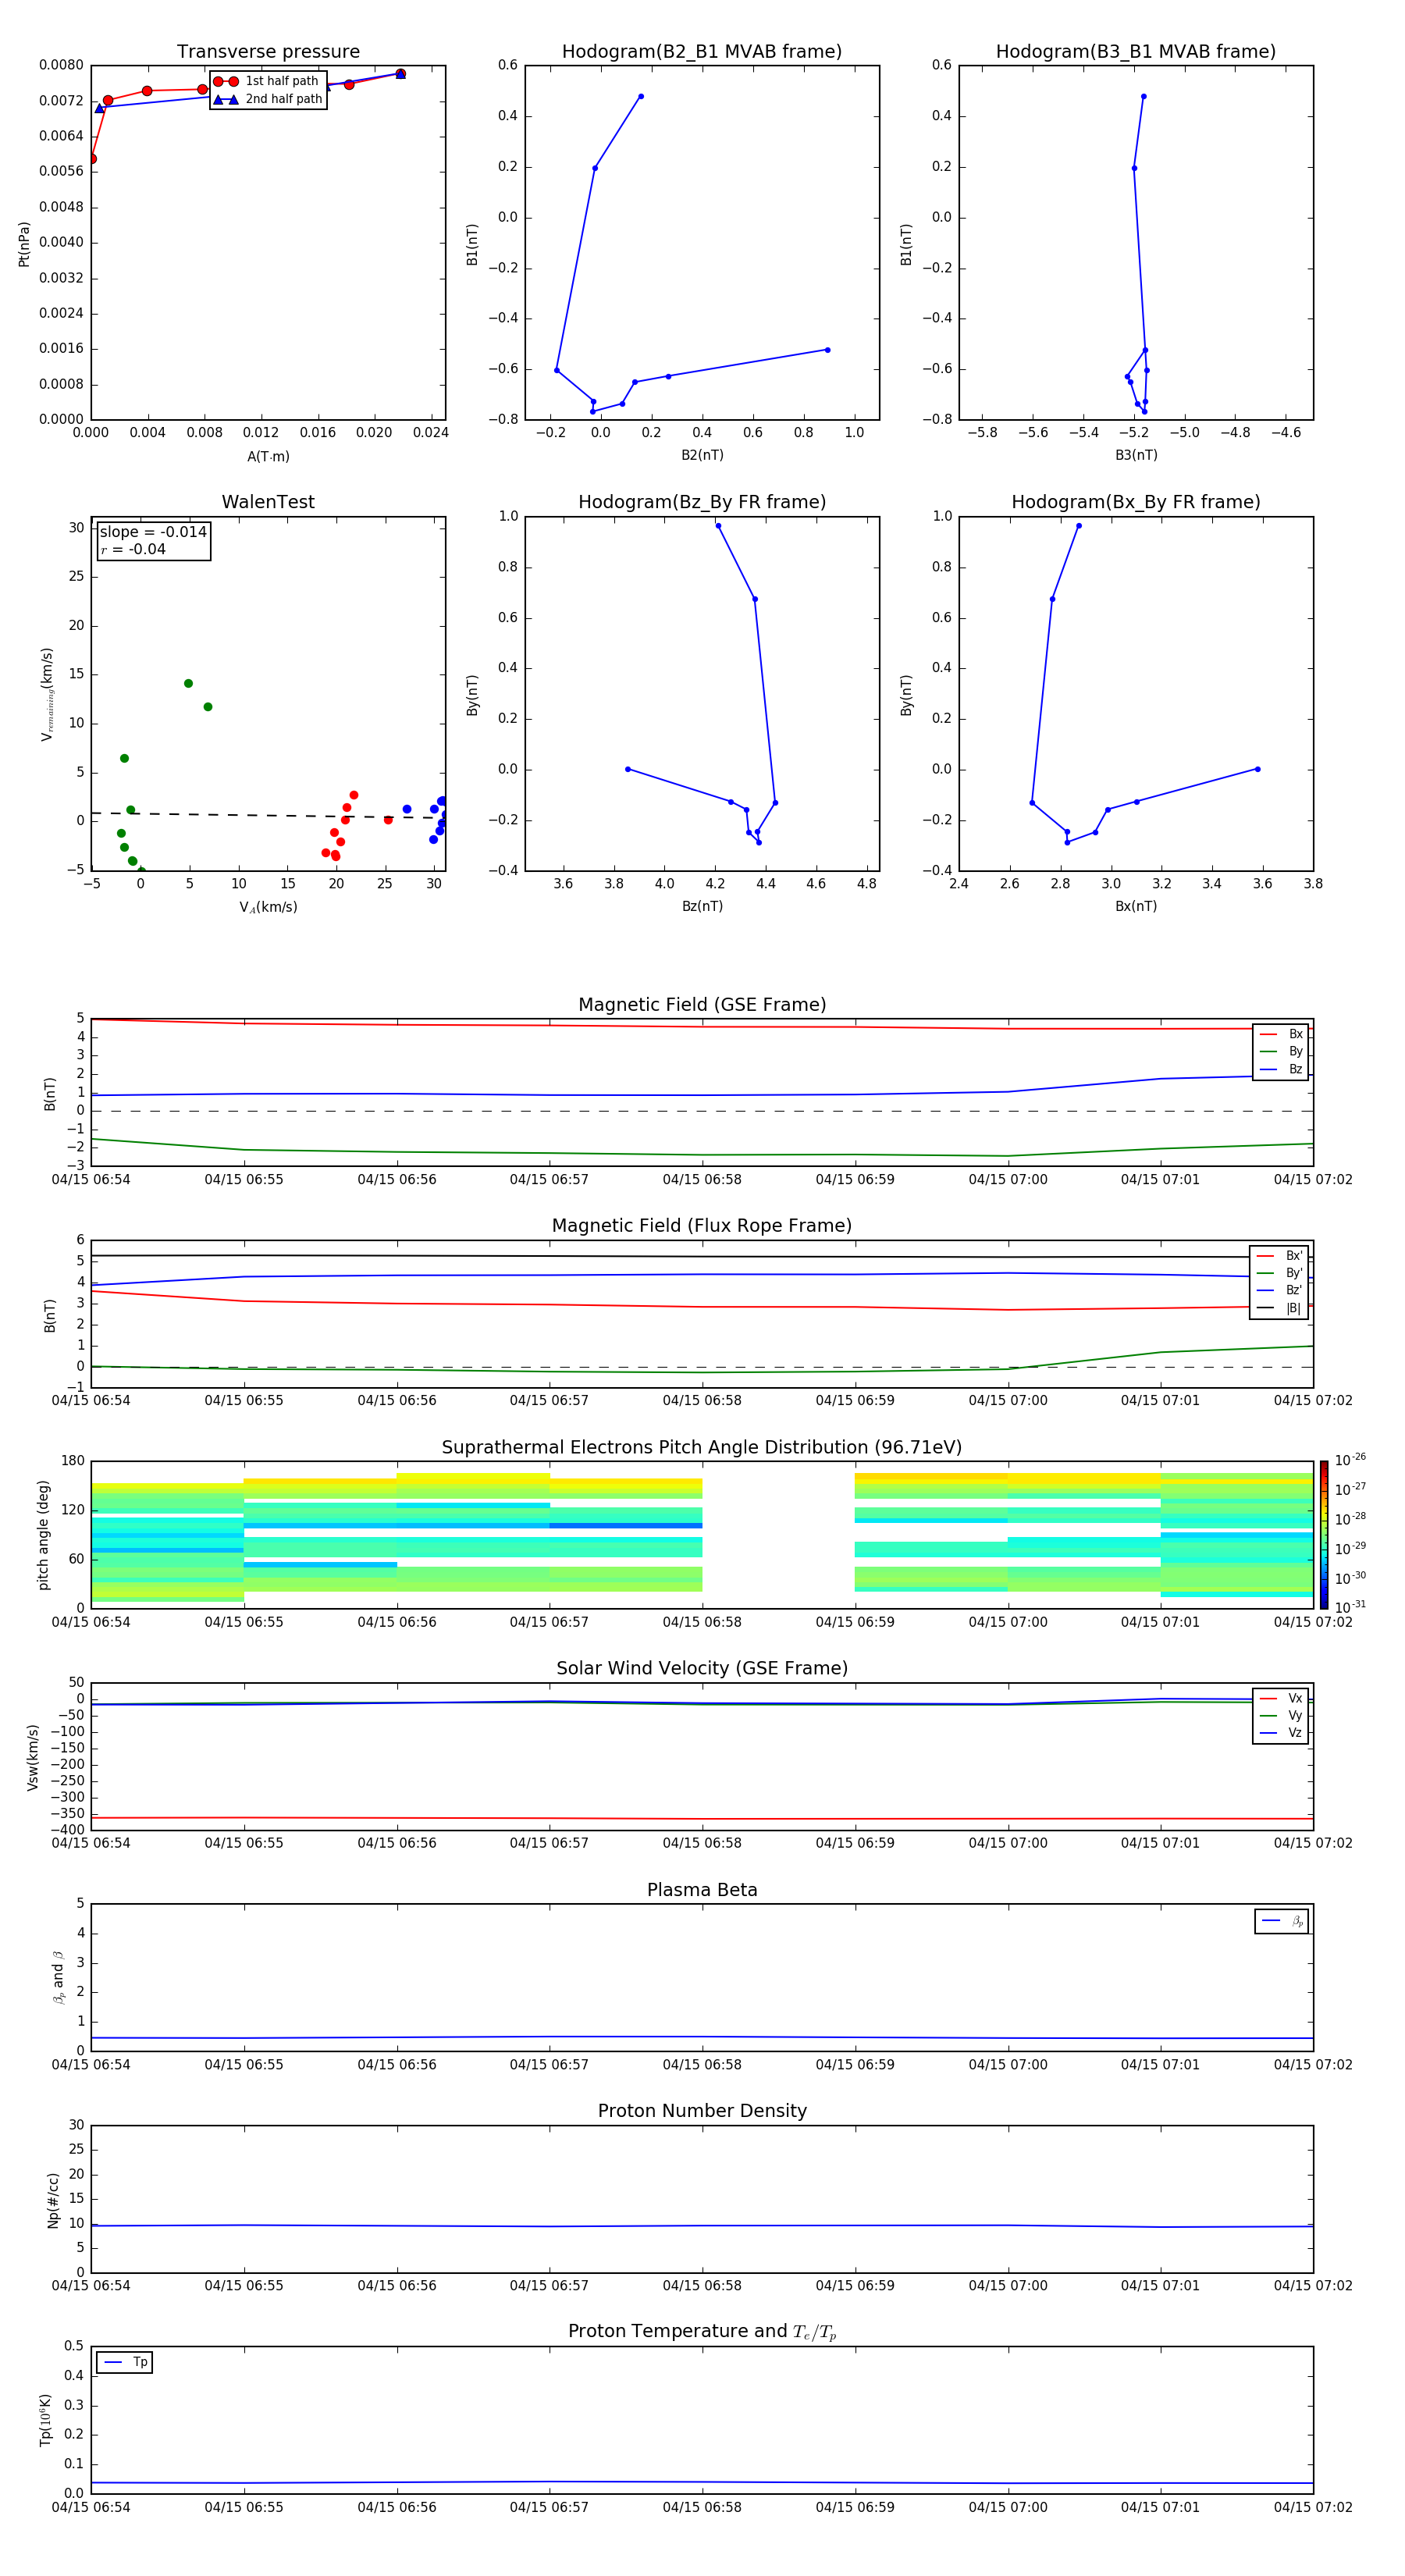
Task: Select the "Bx'" legend entry in Flux Rope panel
Action: (x=1279, y=1256)
